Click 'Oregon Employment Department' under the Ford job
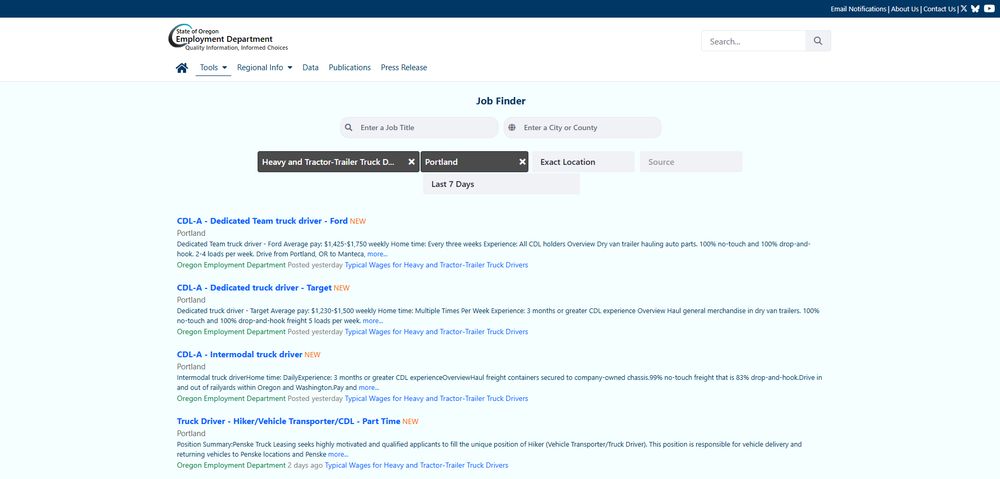Screen dimensions: 1000x479 pyautogui.click(x=232, y=265)
